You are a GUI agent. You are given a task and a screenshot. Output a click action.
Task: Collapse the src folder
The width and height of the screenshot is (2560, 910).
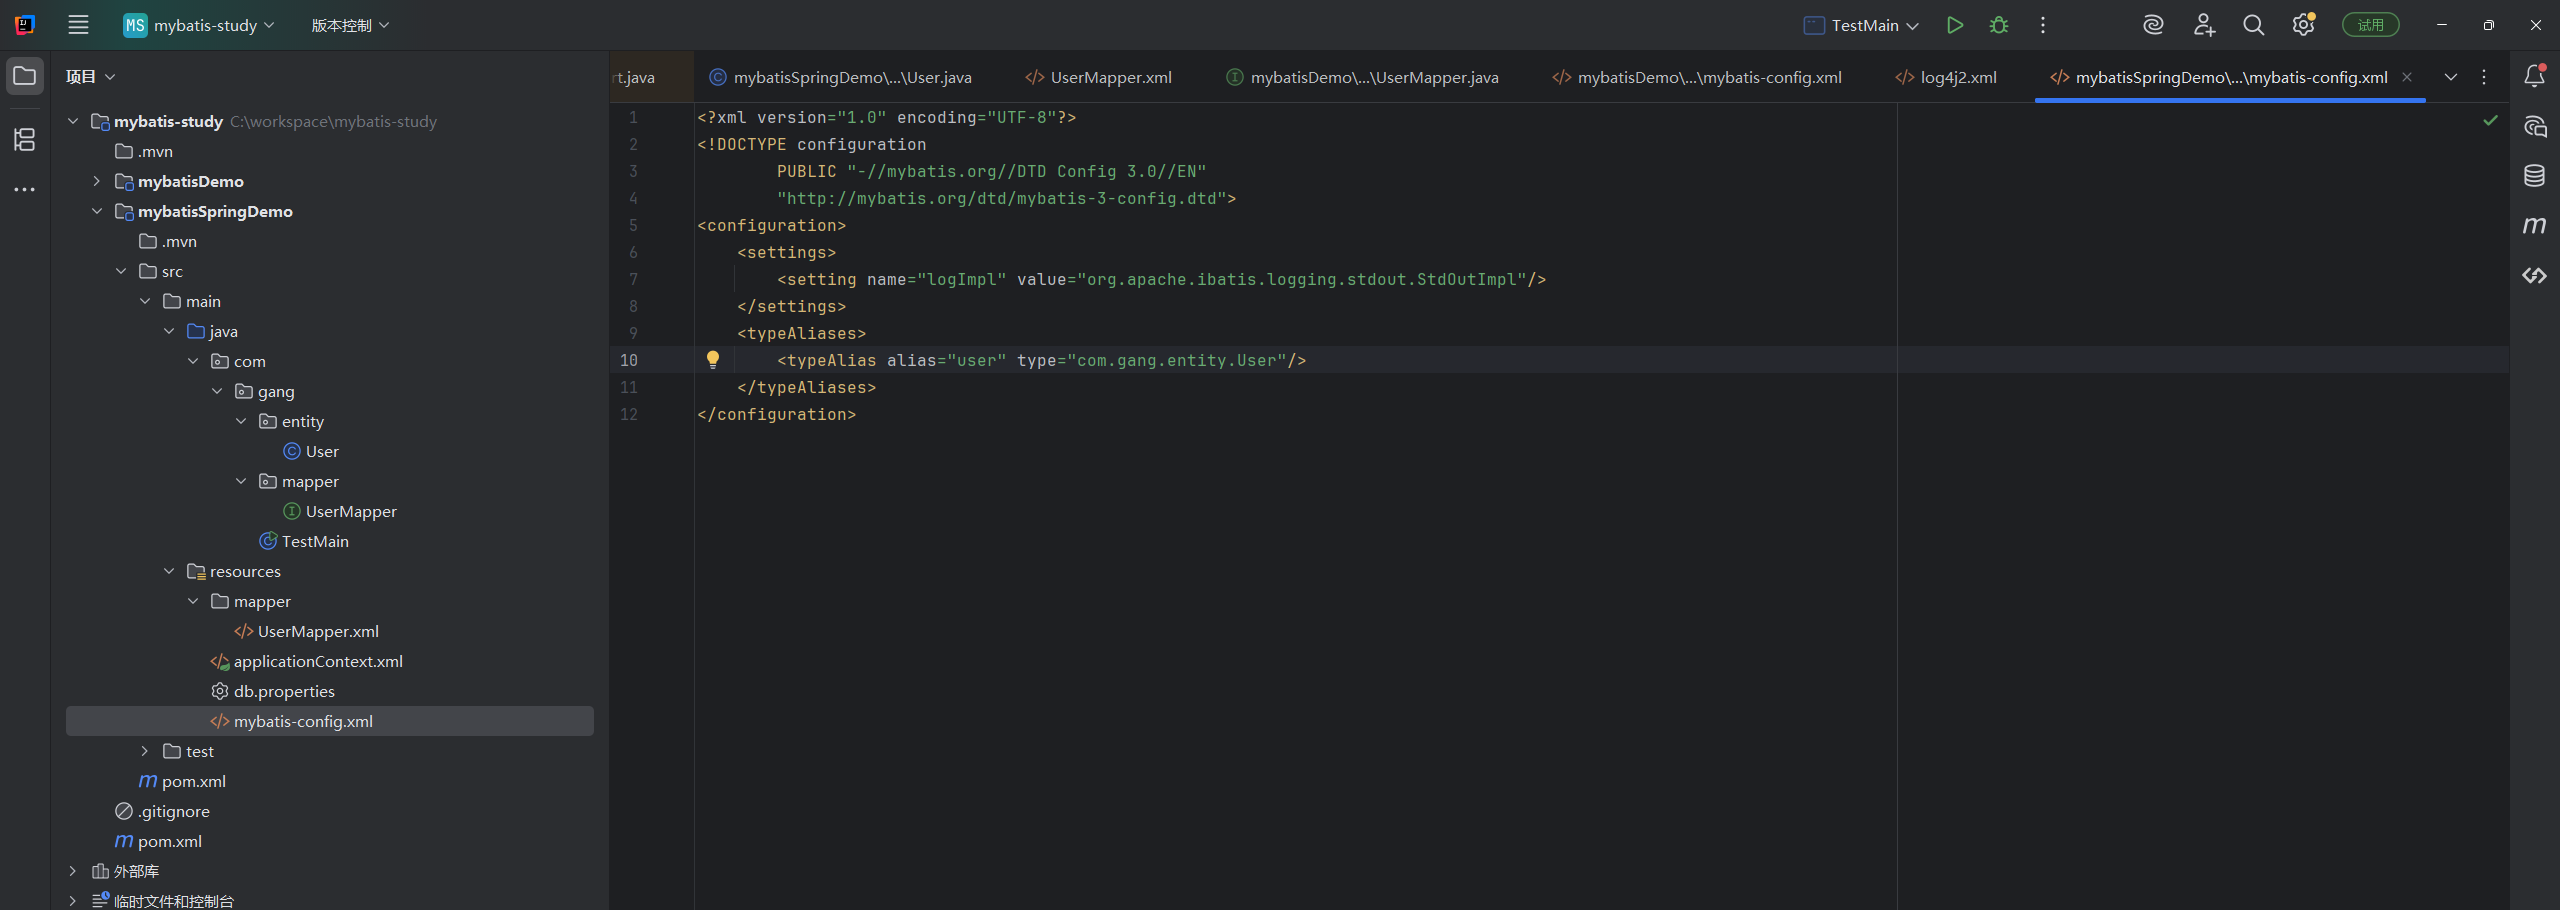point(121,271)
